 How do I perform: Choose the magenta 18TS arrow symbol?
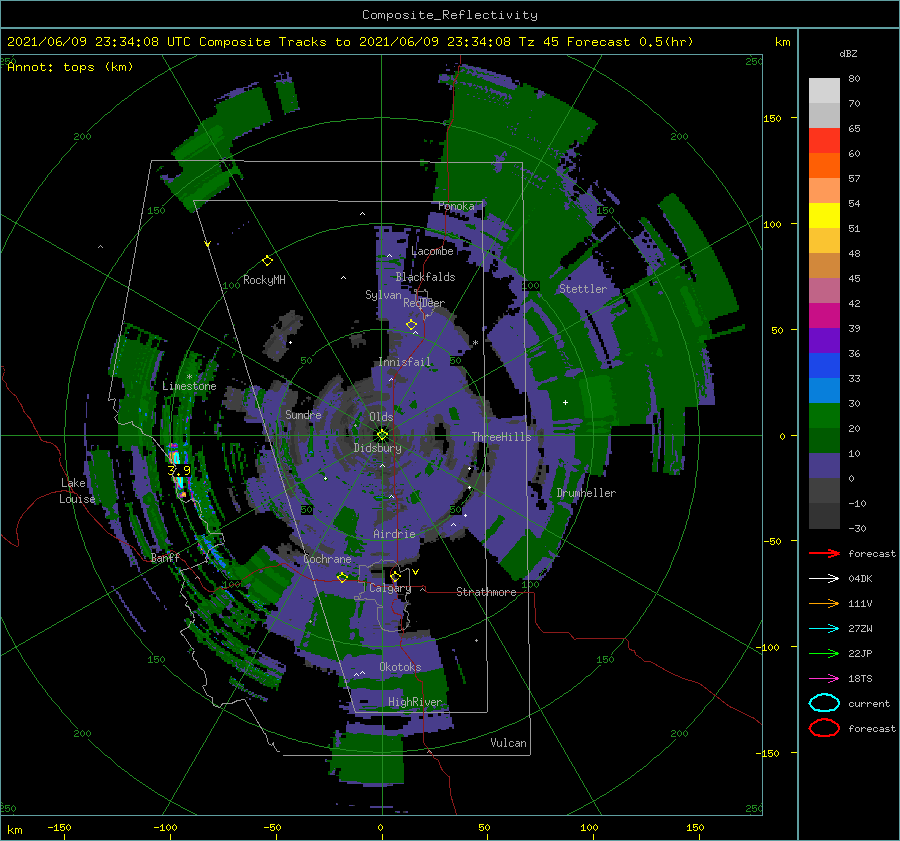coord(824,679)
